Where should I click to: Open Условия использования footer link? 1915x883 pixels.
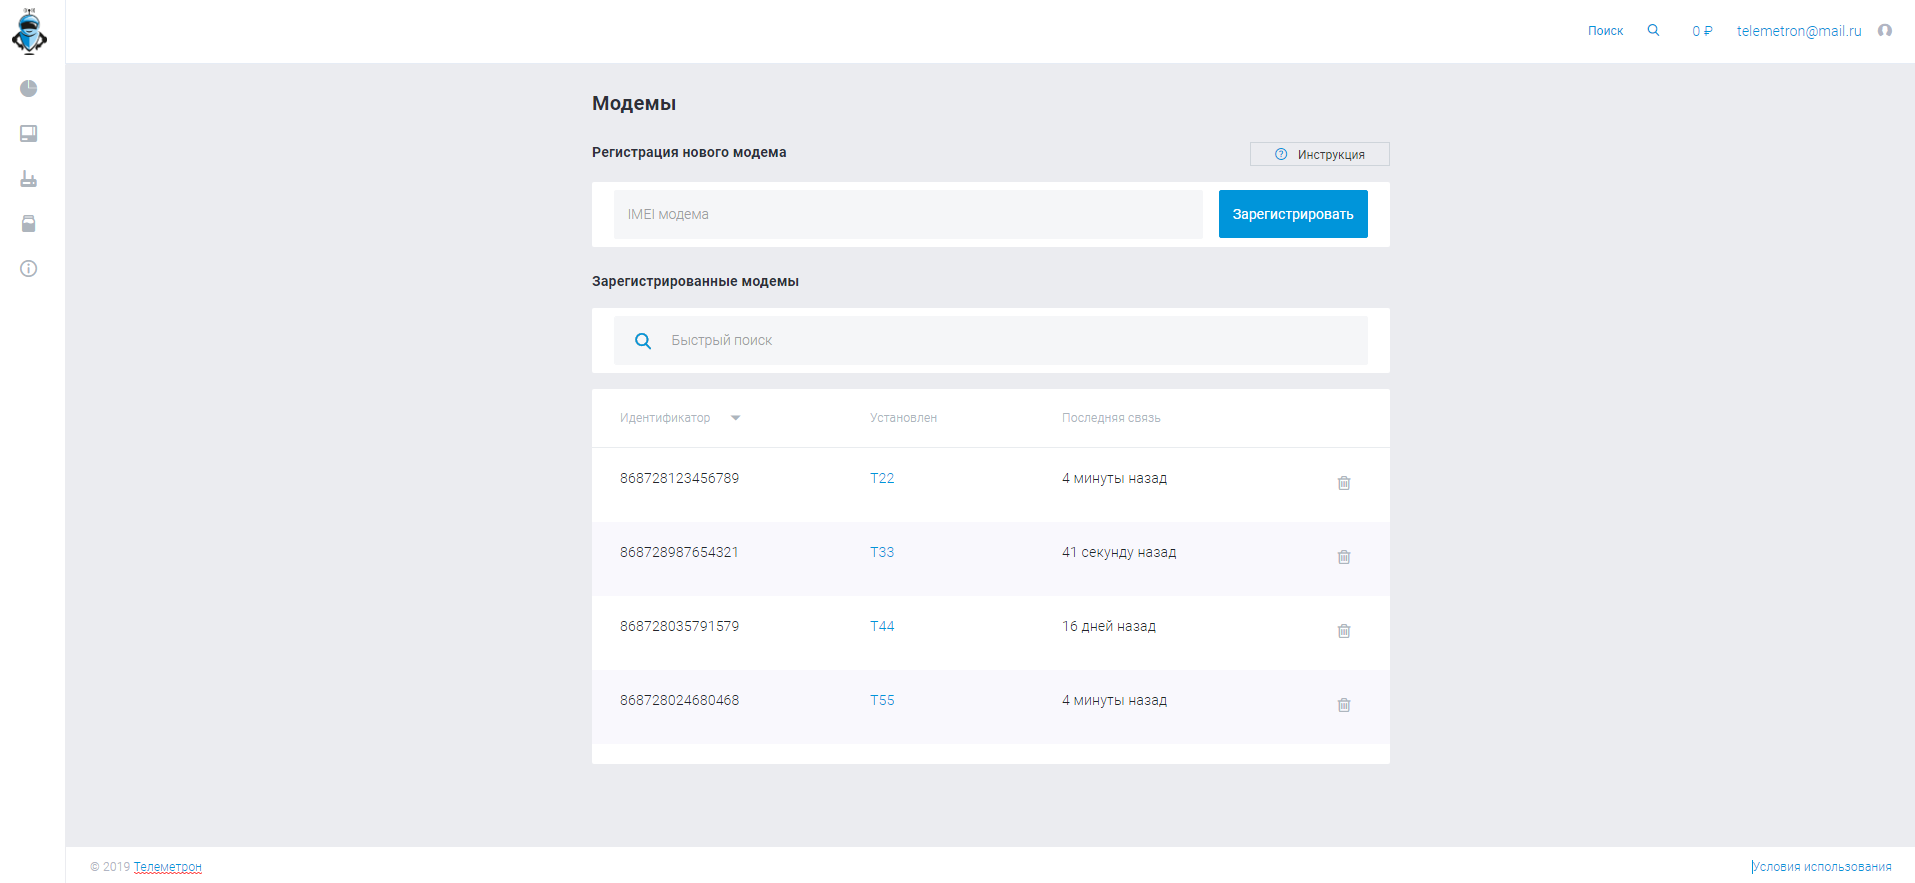pos(1822,867)
